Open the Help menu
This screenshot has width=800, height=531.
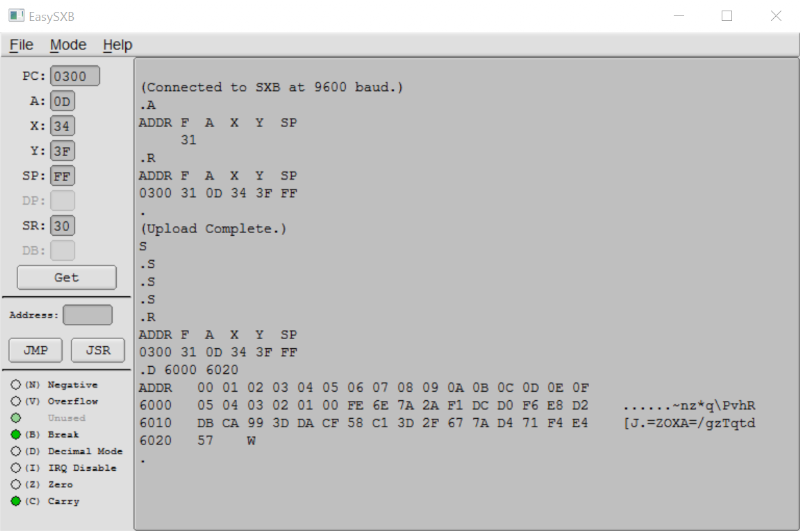click(117, 45)
